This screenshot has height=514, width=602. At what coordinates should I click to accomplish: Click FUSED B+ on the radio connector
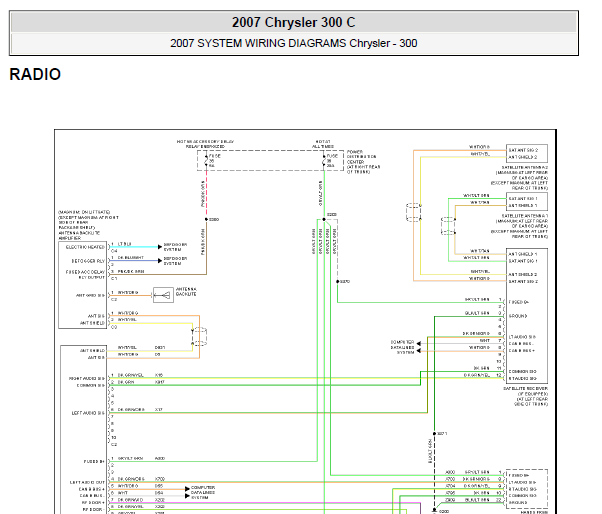[94, 461]
